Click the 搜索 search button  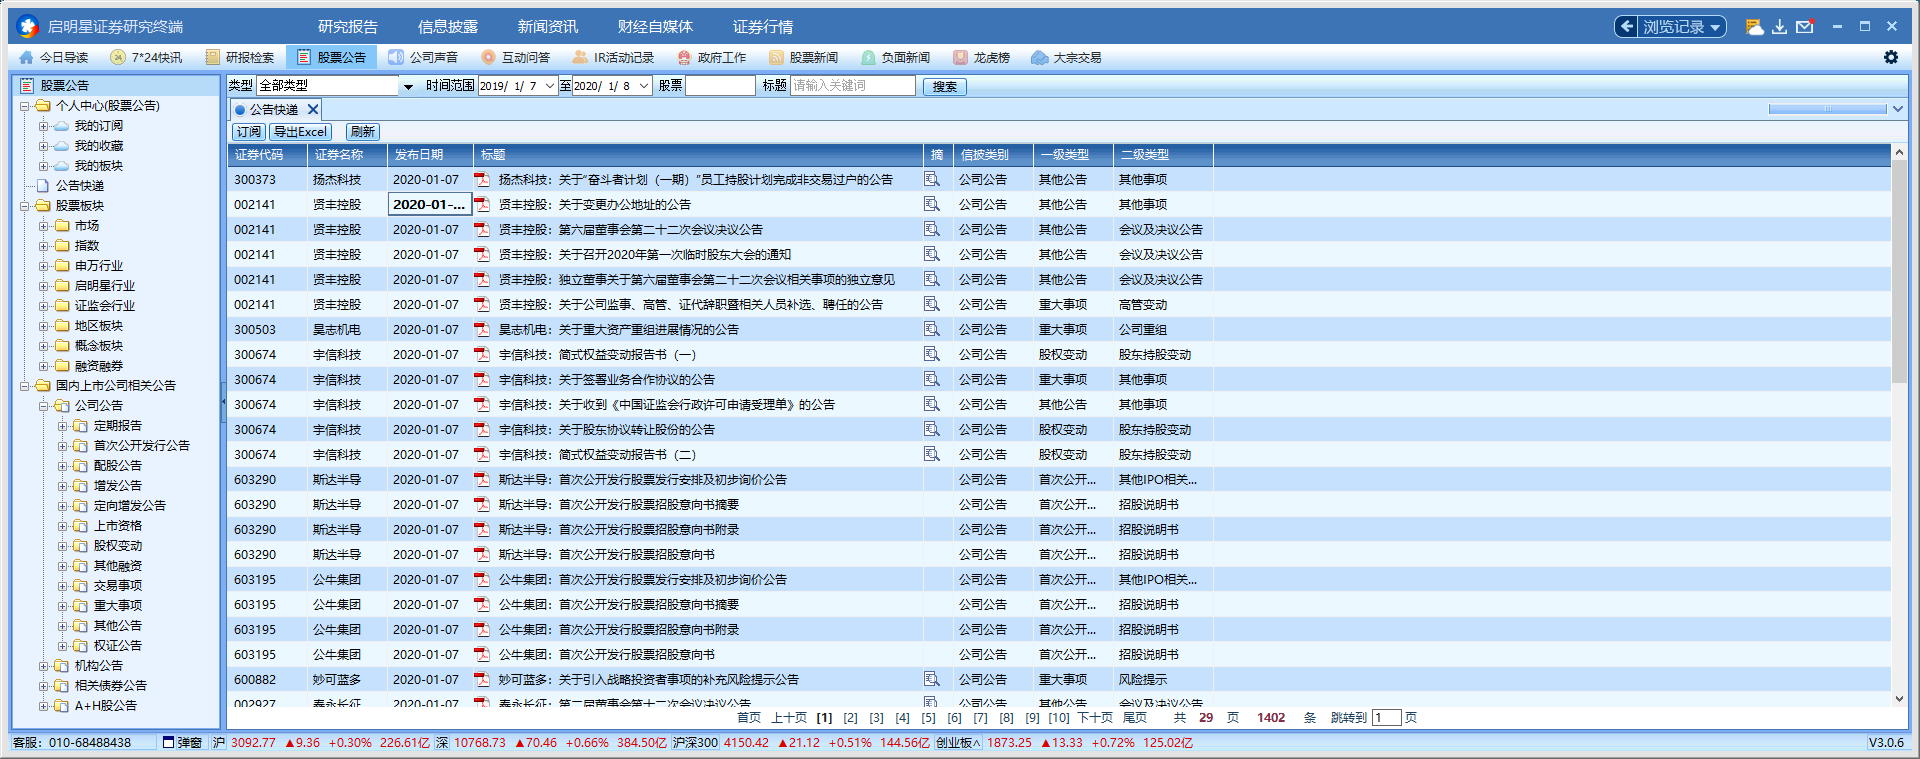coord(944,87)
